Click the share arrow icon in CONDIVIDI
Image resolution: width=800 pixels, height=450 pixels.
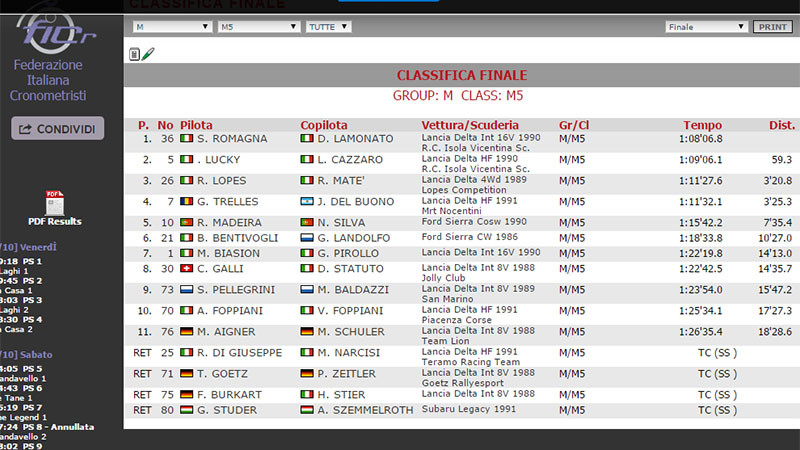pos(26,129)
